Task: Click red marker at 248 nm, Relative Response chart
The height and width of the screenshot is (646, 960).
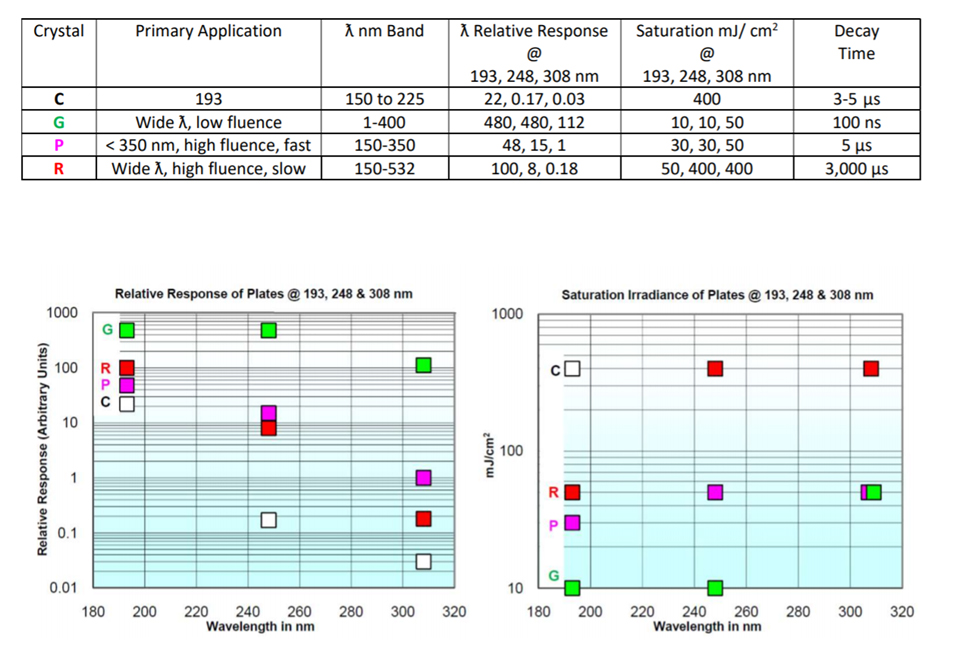Action: click(269, 428)
